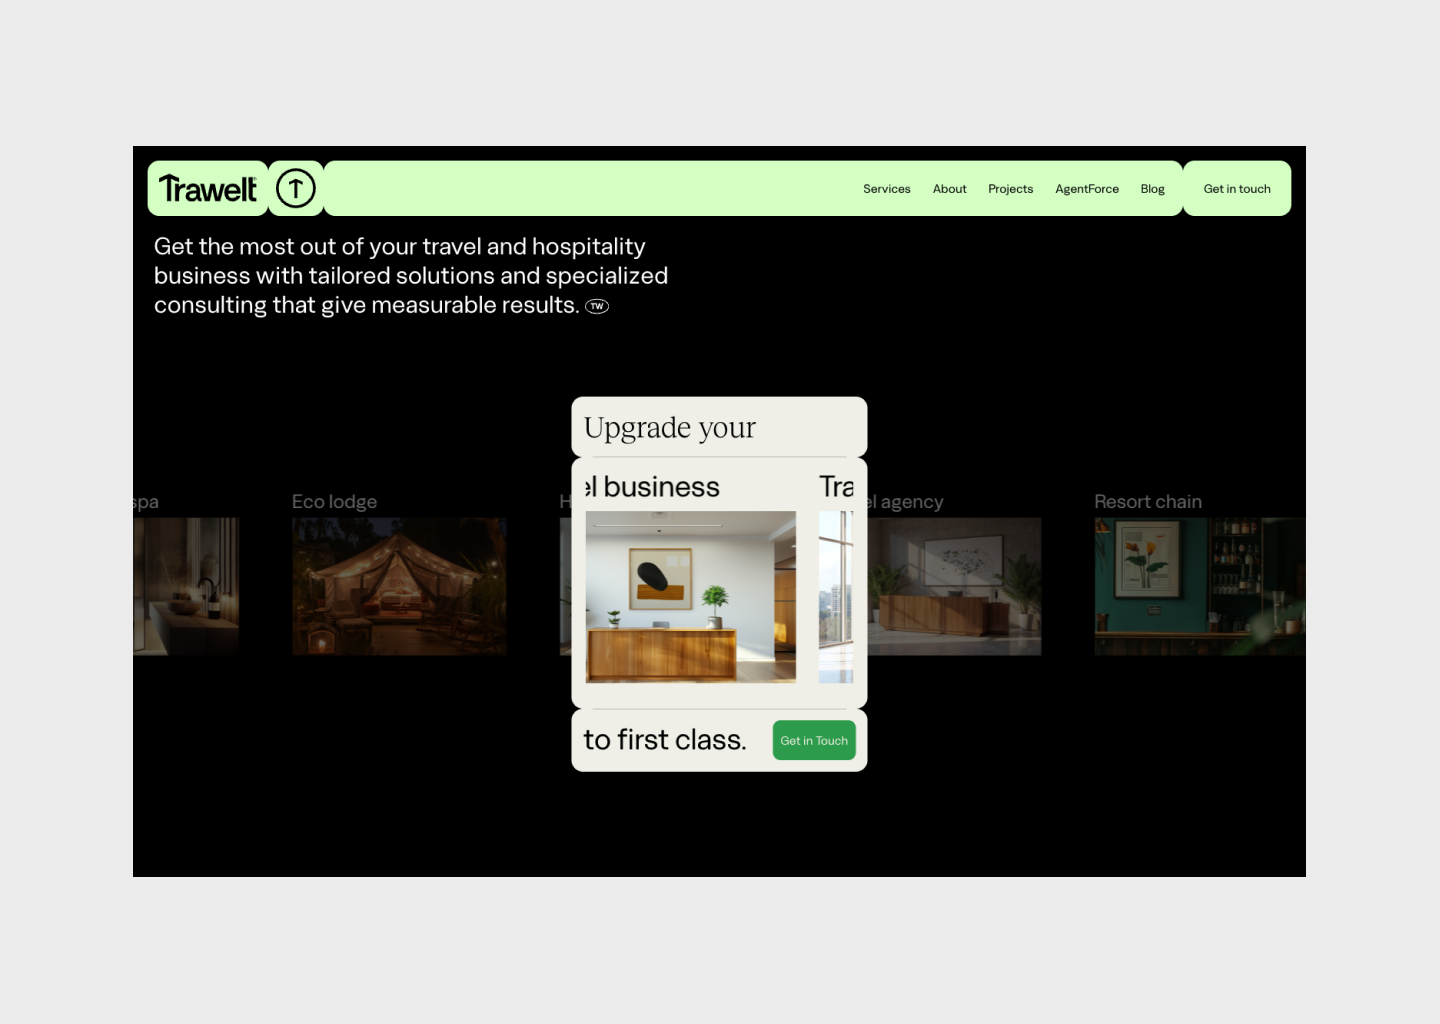Visit the Blog section
This screenshot has width=1440, height=1024.
1152,189
